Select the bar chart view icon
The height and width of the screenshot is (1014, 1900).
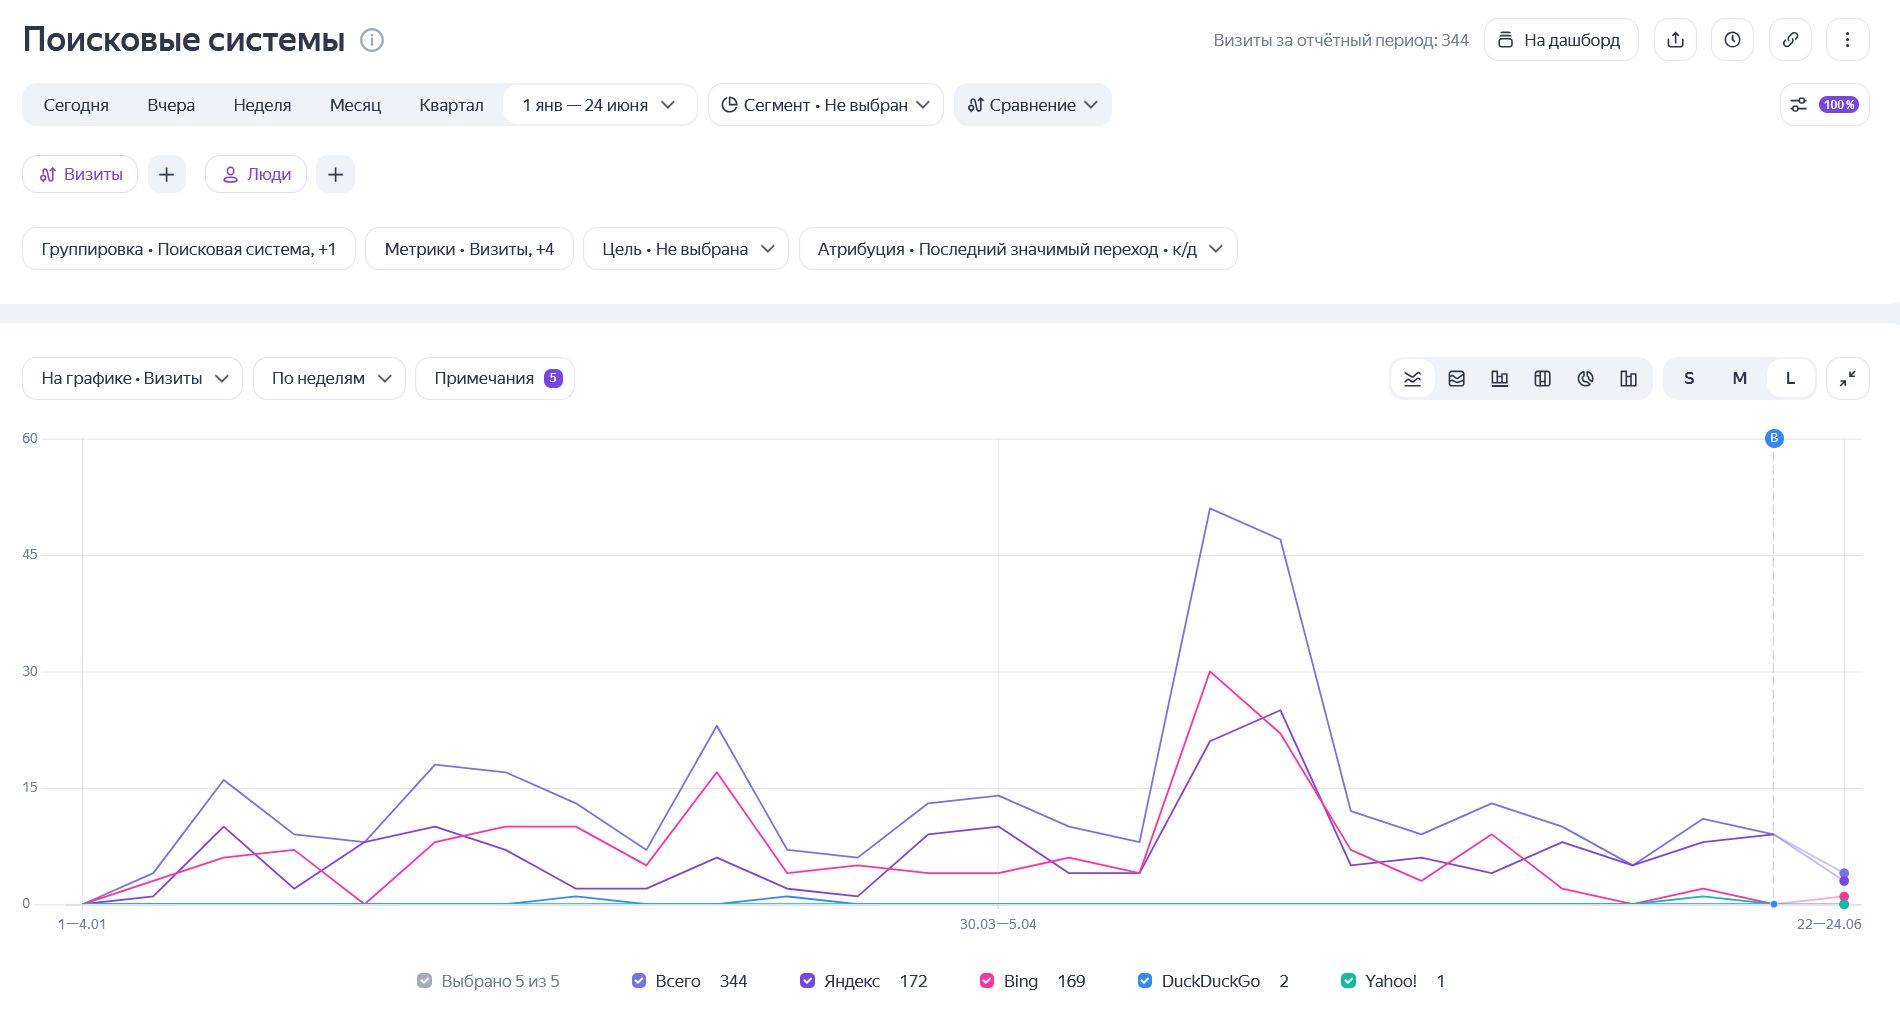[1499, 379]
